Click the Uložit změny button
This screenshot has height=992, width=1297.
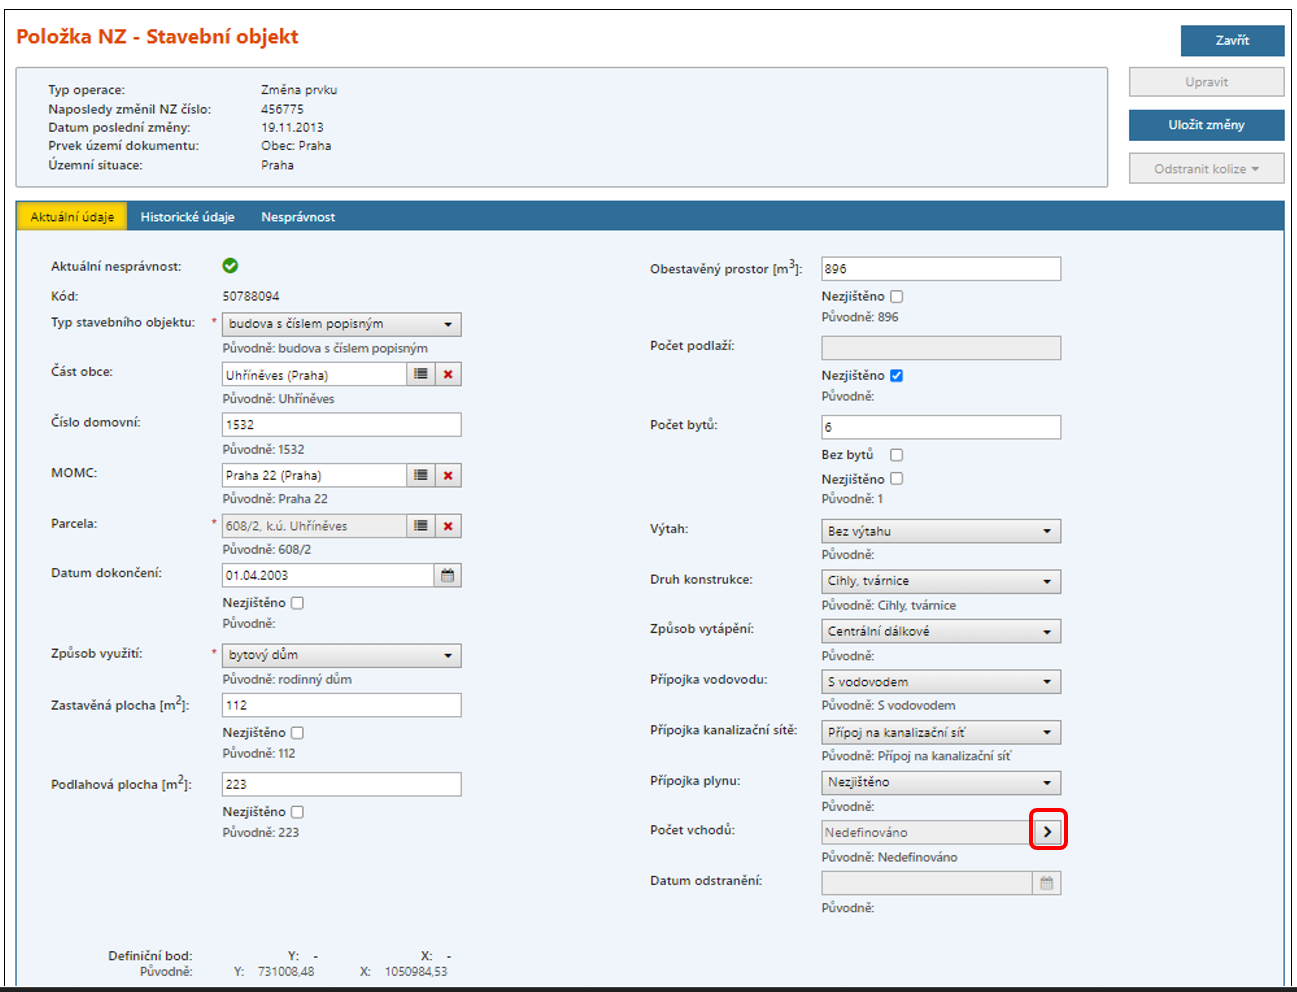[1206, 125]
